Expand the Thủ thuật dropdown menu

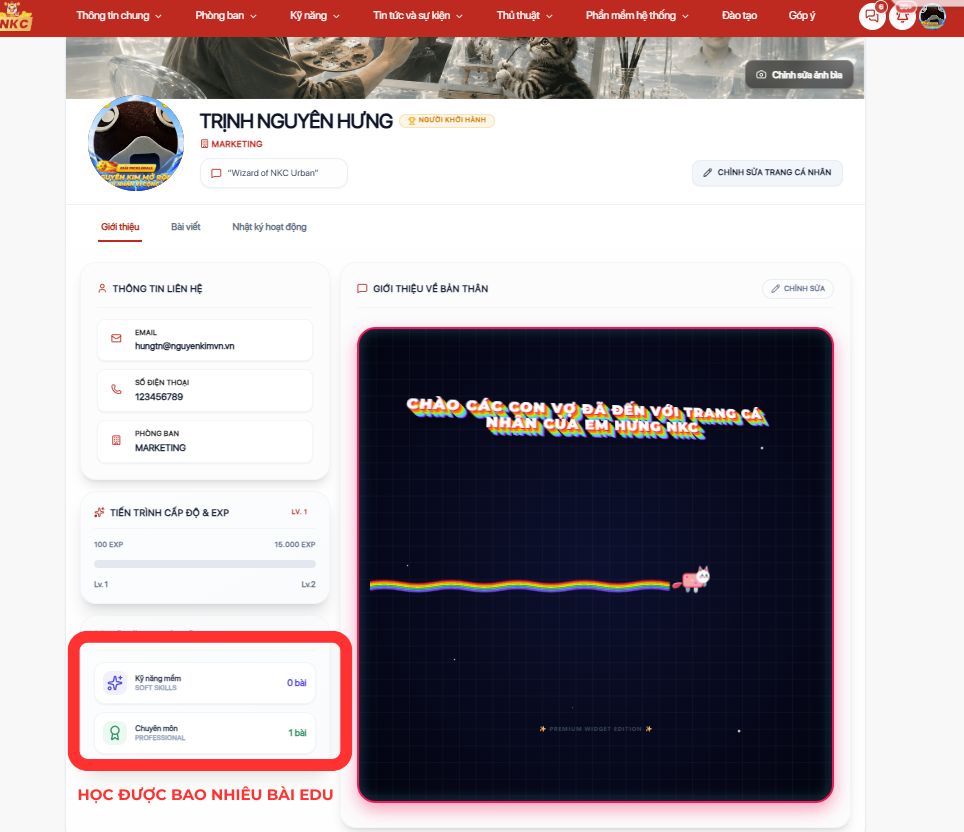(524, 15)
